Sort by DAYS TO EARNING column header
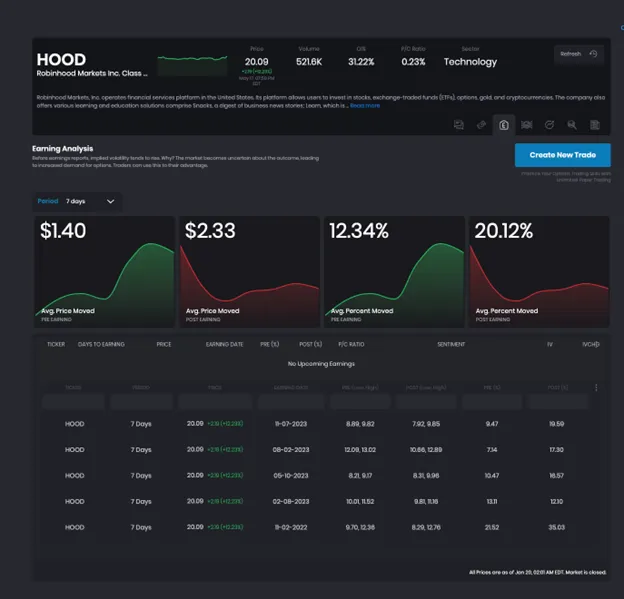 (x=101, y=344)
